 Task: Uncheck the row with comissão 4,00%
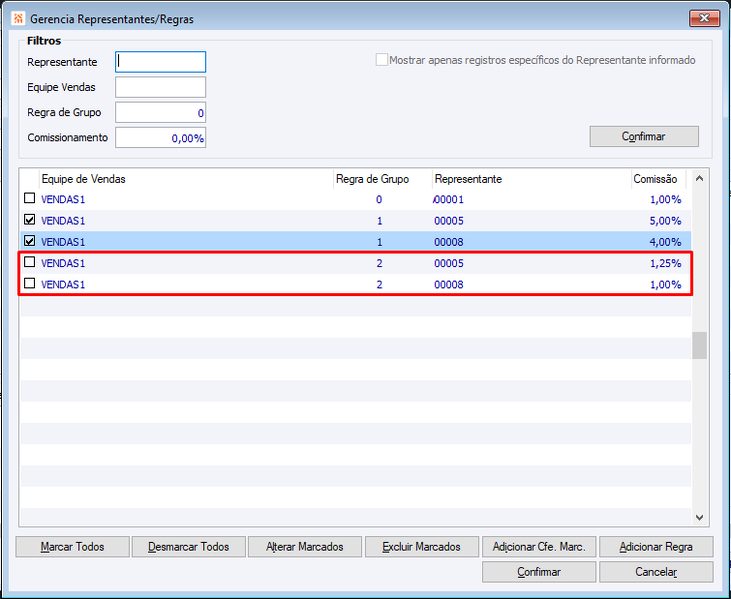pos(29,241)
